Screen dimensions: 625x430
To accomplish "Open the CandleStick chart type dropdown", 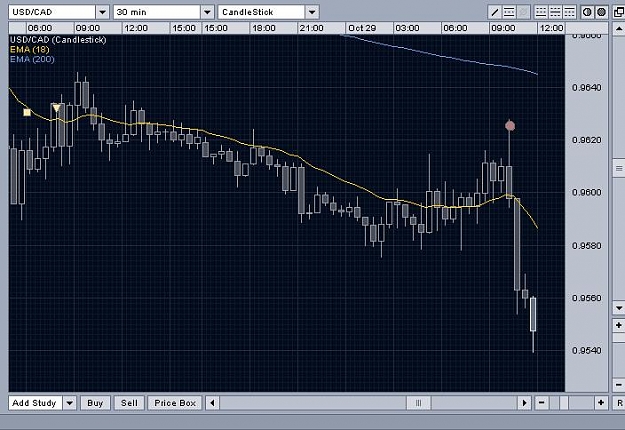I will pos(312,12).
